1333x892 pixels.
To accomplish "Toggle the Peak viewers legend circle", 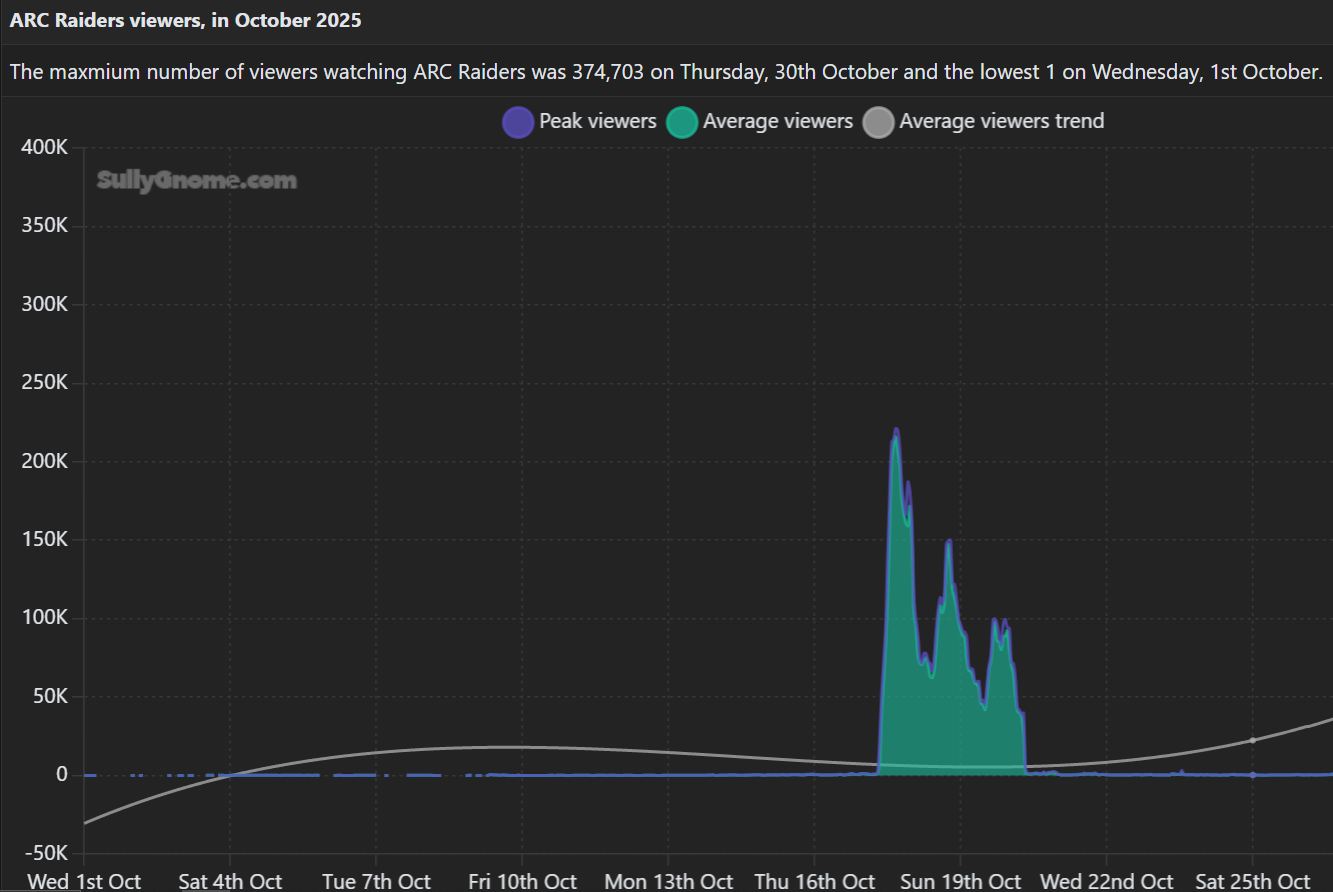I will [x=518, y=122].
